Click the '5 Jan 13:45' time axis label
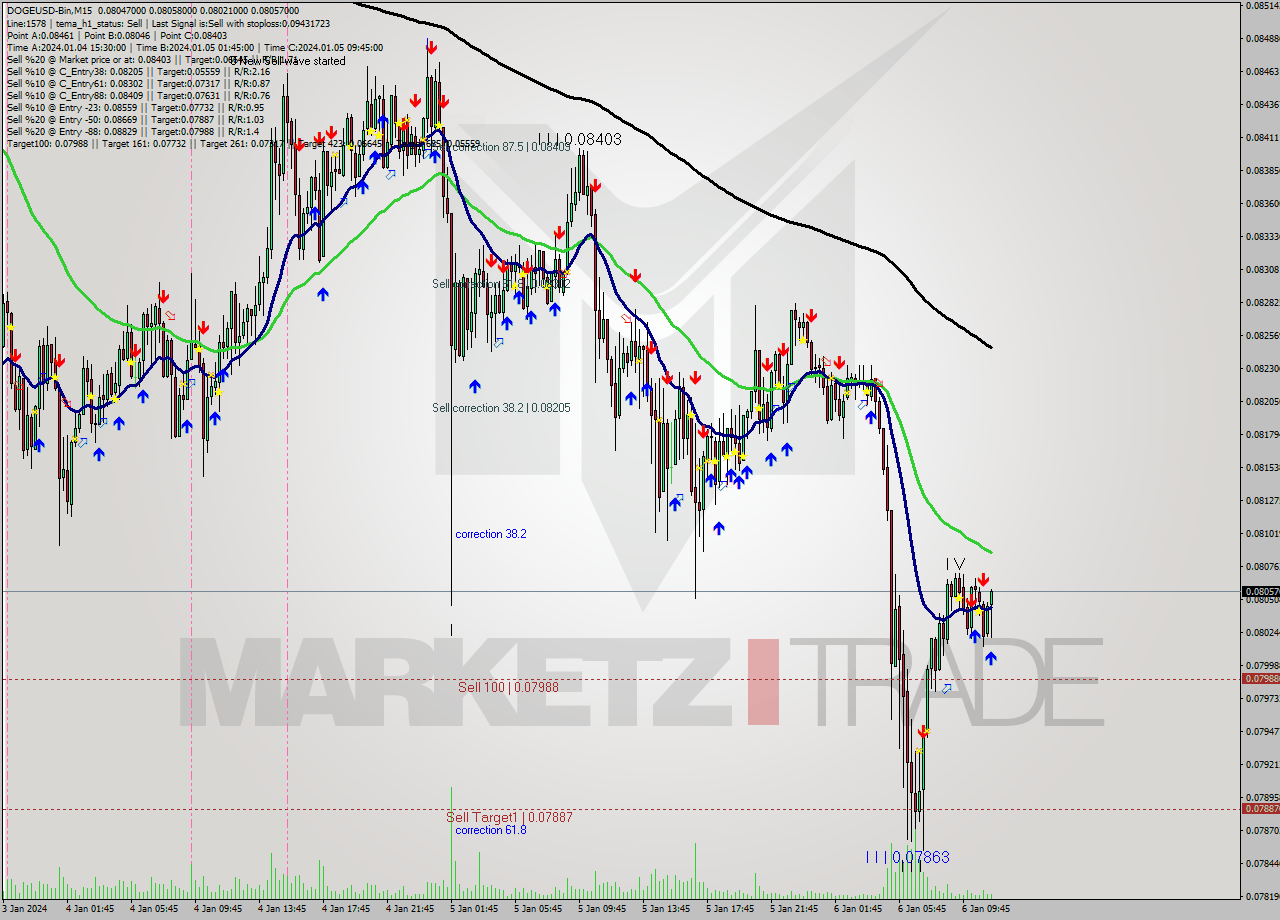Viewport: 1280px width, 920px height. (x=665, y=909)
